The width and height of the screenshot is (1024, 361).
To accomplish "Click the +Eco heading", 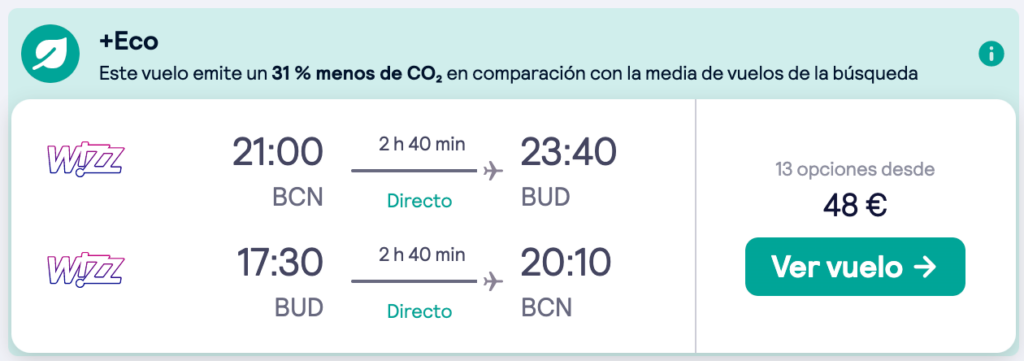I will click(129, 41).
